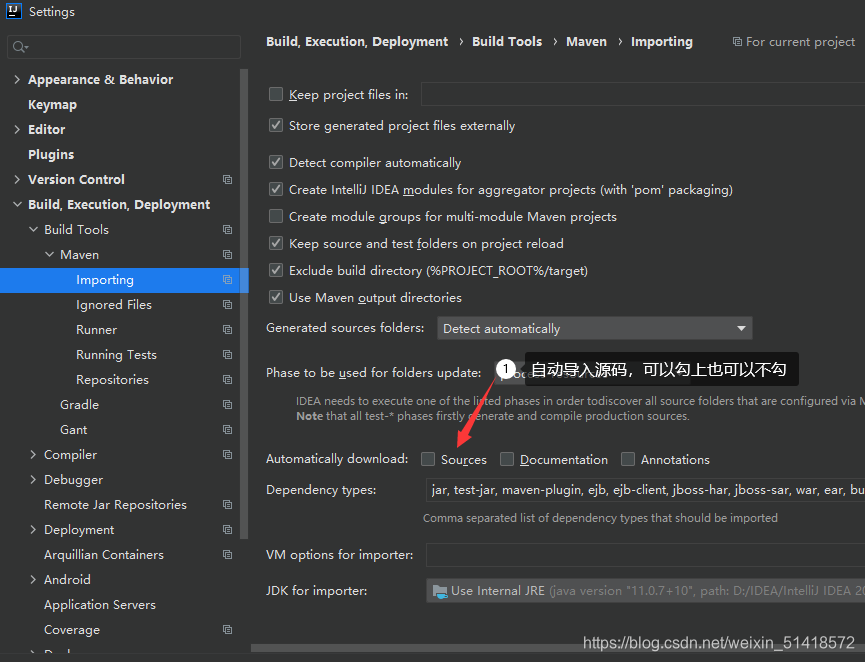Click the settings search input field

click(124, 47)
